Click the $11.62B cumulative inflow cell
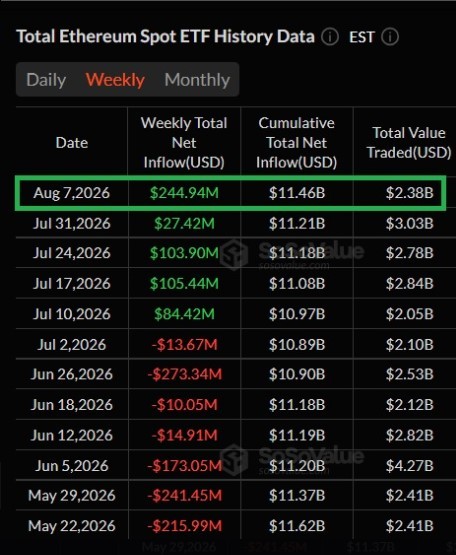Image resolution: width=456 pixels, height=555 pixels. click(297, 526)
